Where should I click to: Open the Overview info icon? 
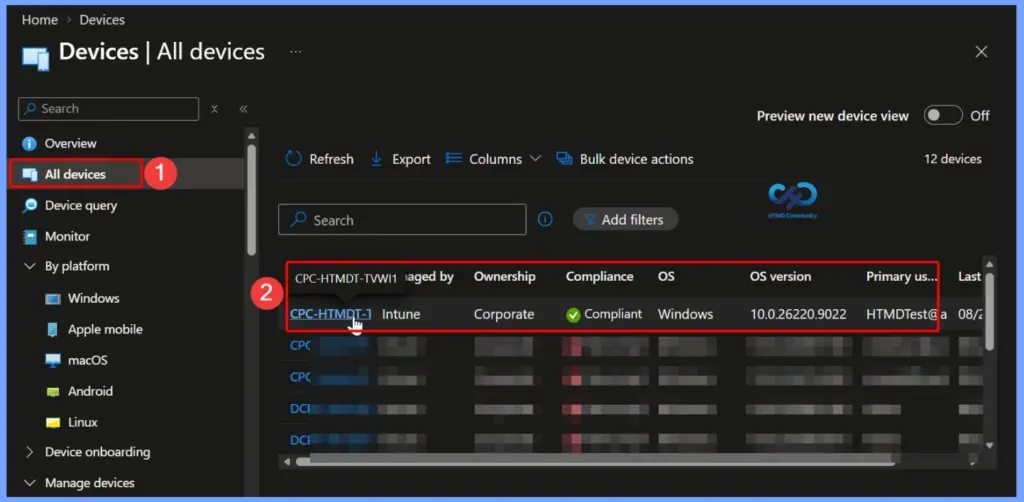coord(29,144)
